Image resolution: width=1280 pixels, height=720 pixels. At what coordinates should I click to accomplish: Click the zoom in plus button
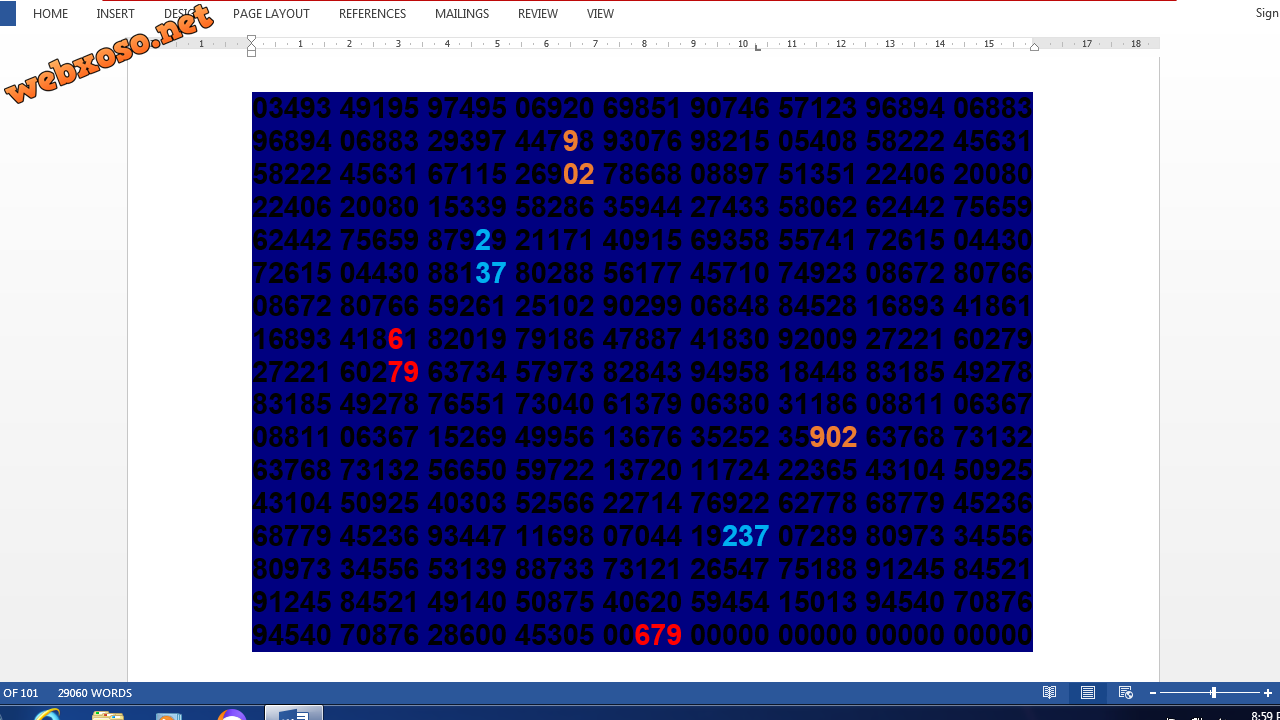coord(1268,693)
